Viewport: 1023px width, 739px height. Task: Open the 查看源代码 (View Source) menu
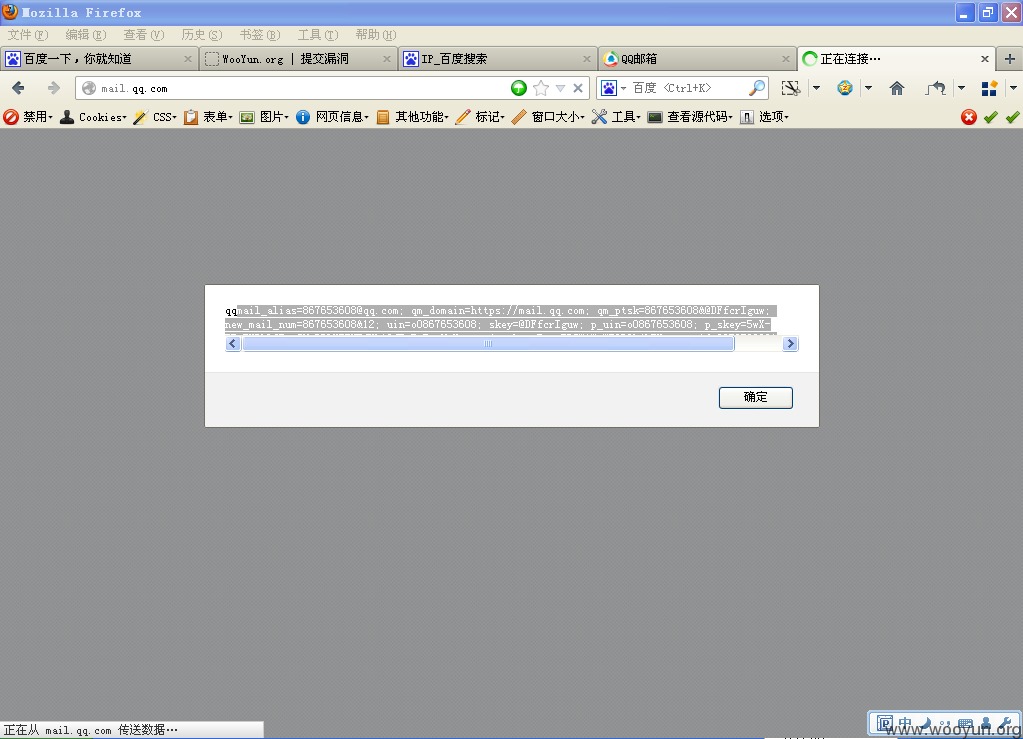coord(690,117)
